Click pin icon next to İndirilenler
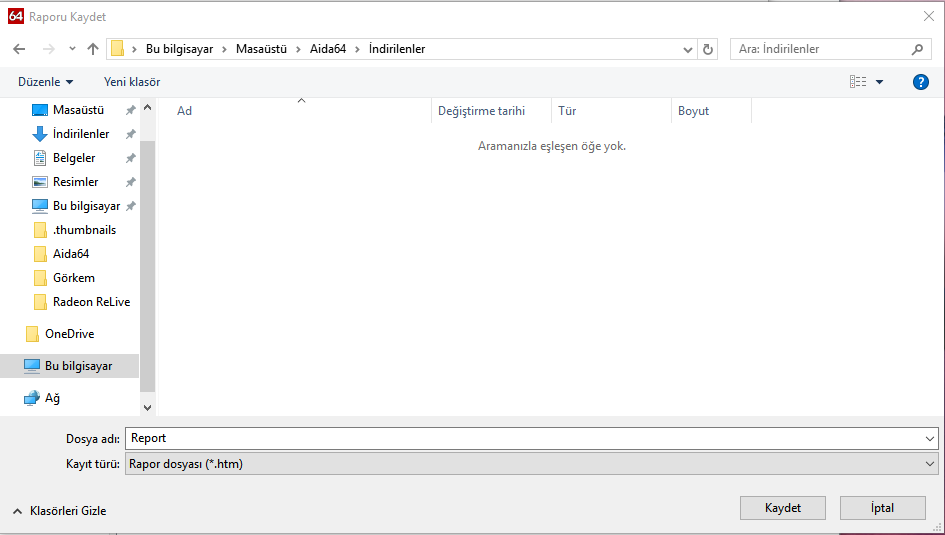Viewport: 945px width, 535px height. (130, 134)
